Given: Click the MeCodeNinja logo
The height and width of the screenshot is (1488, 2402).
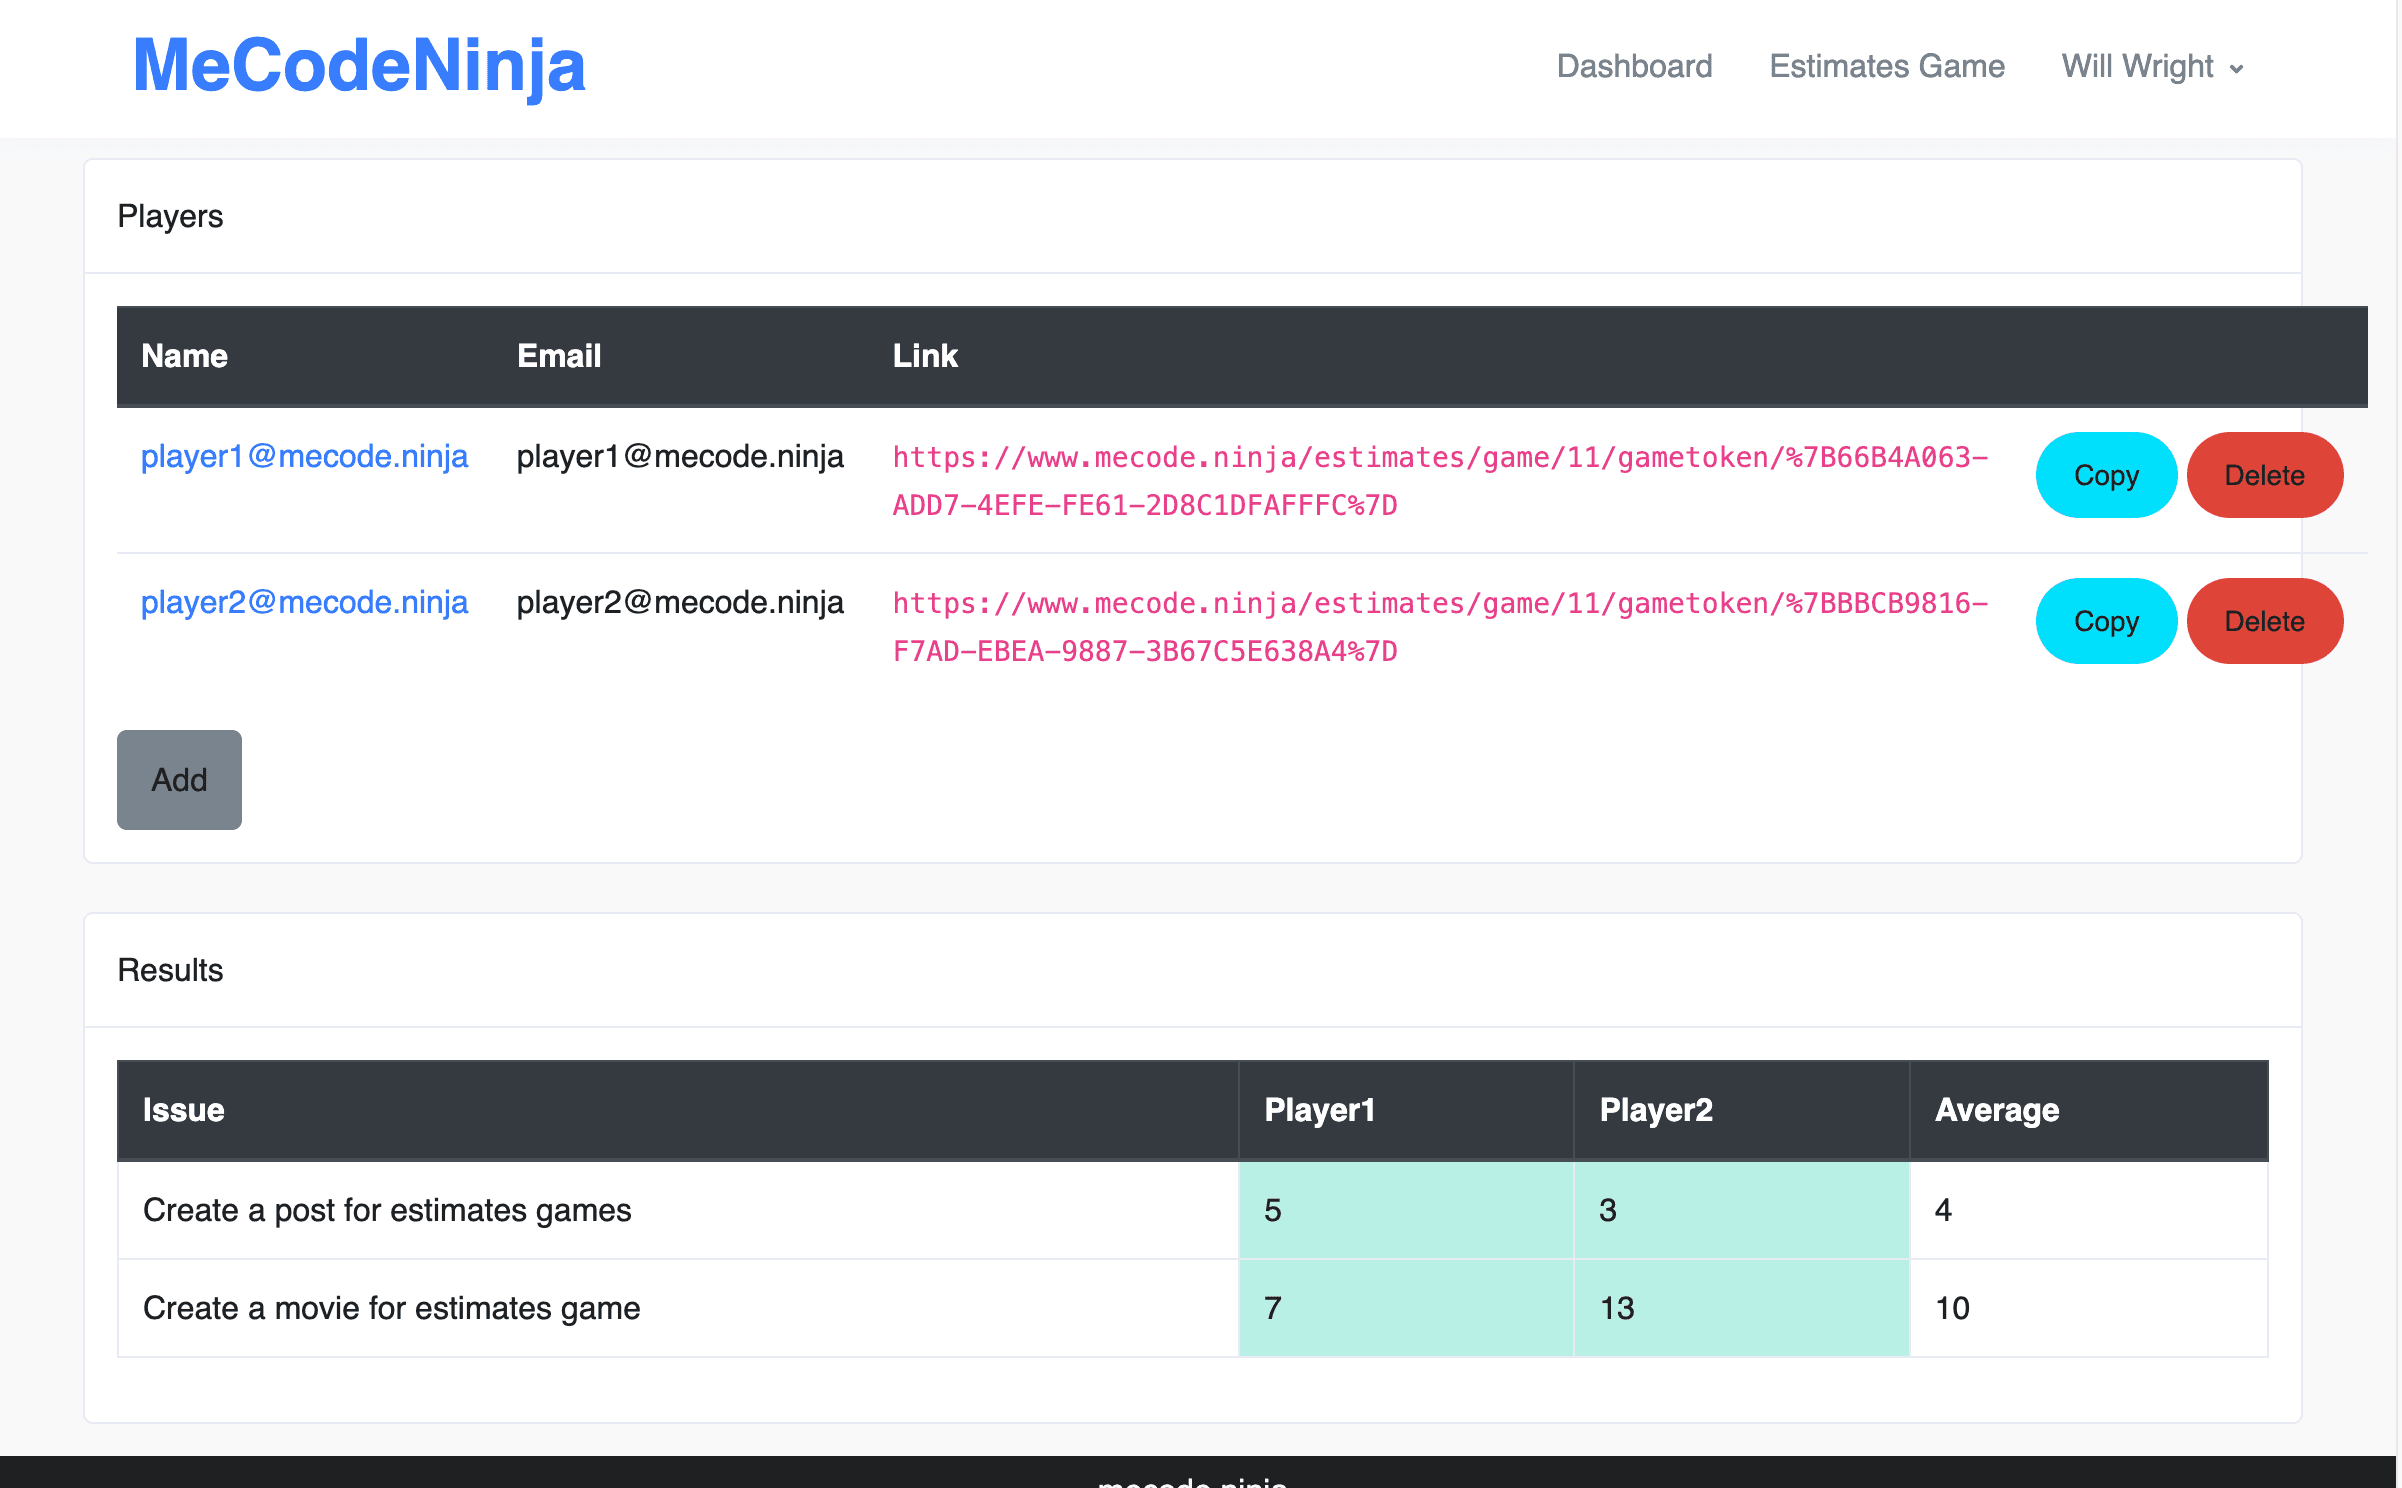Looking at the screenshot, I should tap(359, 66).
